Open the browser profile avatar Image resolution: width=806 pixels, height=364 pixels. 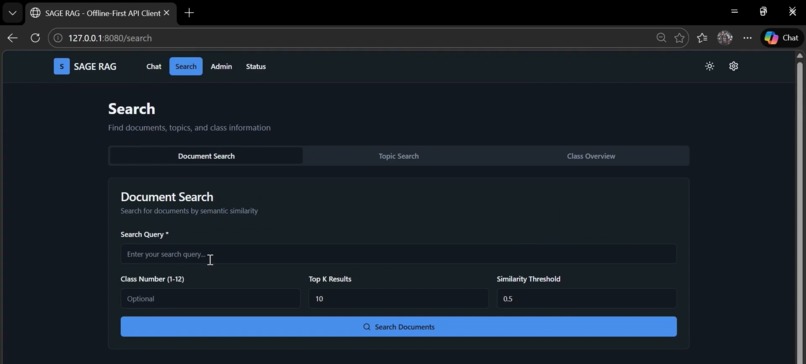[725, 38]
